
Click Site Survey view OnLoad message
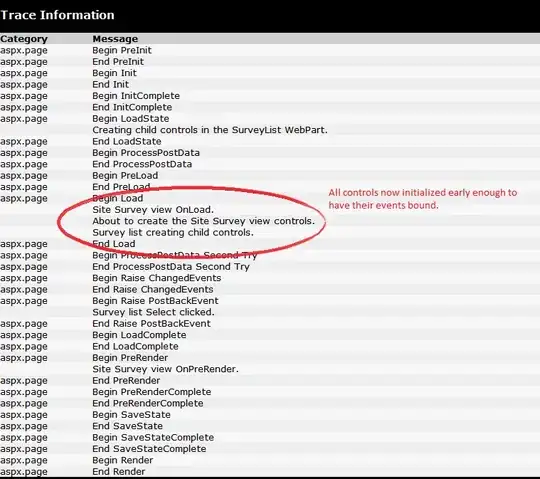153,210
